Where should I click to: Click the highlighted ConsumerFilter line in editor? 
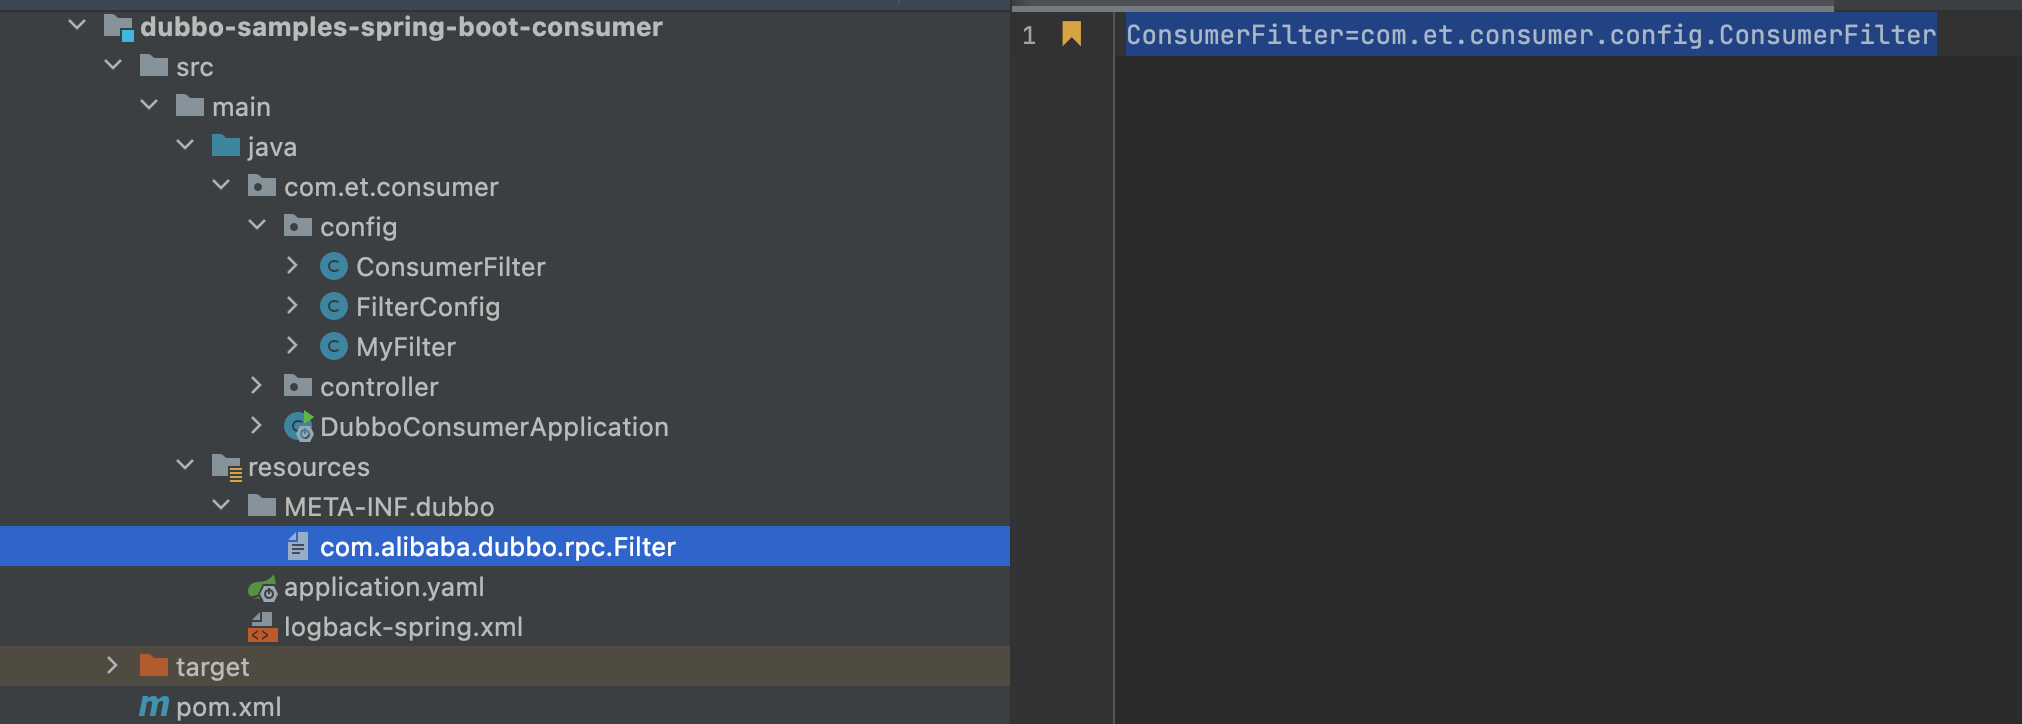tap(1530, 35)
